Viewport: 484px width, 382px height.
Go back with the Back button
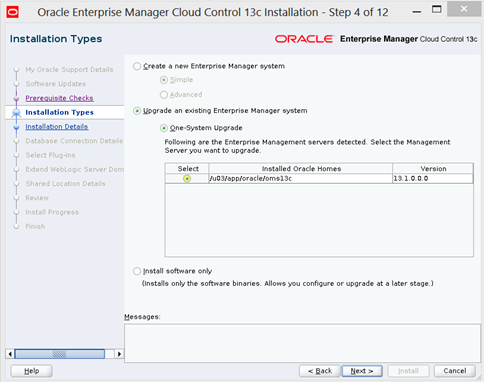click(x=320, y=371)
